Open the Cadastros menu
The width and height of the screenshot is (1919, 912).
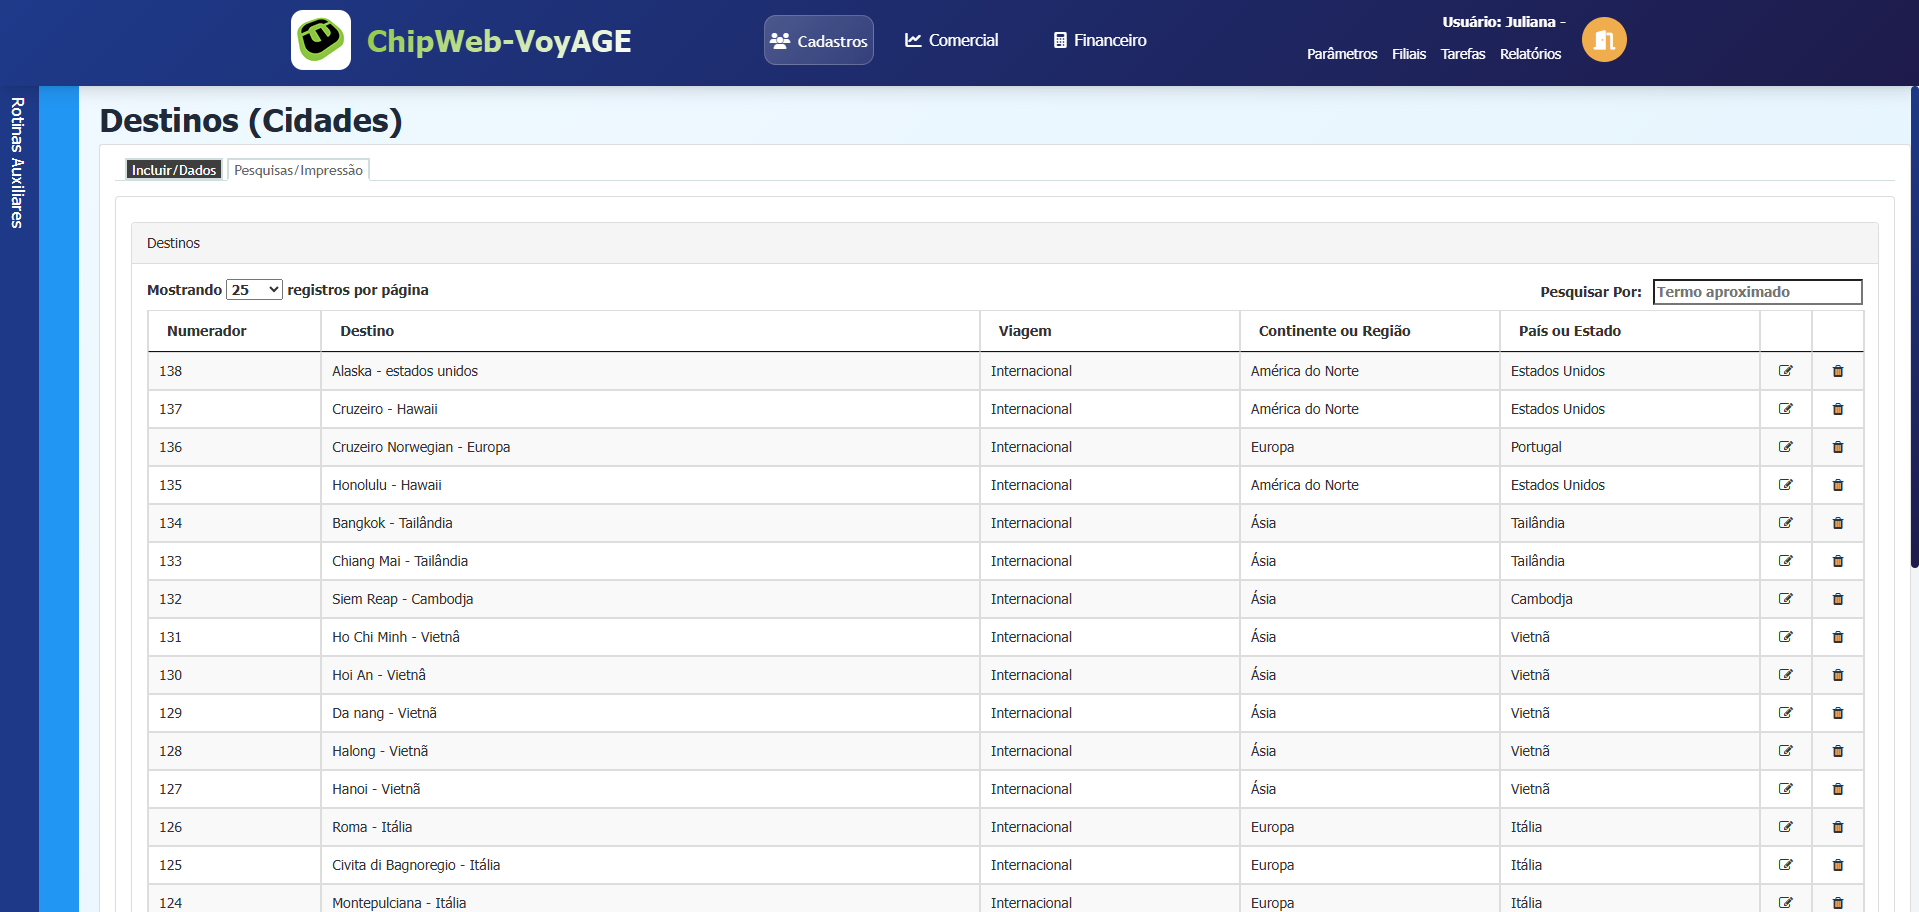tap(818, 41)
